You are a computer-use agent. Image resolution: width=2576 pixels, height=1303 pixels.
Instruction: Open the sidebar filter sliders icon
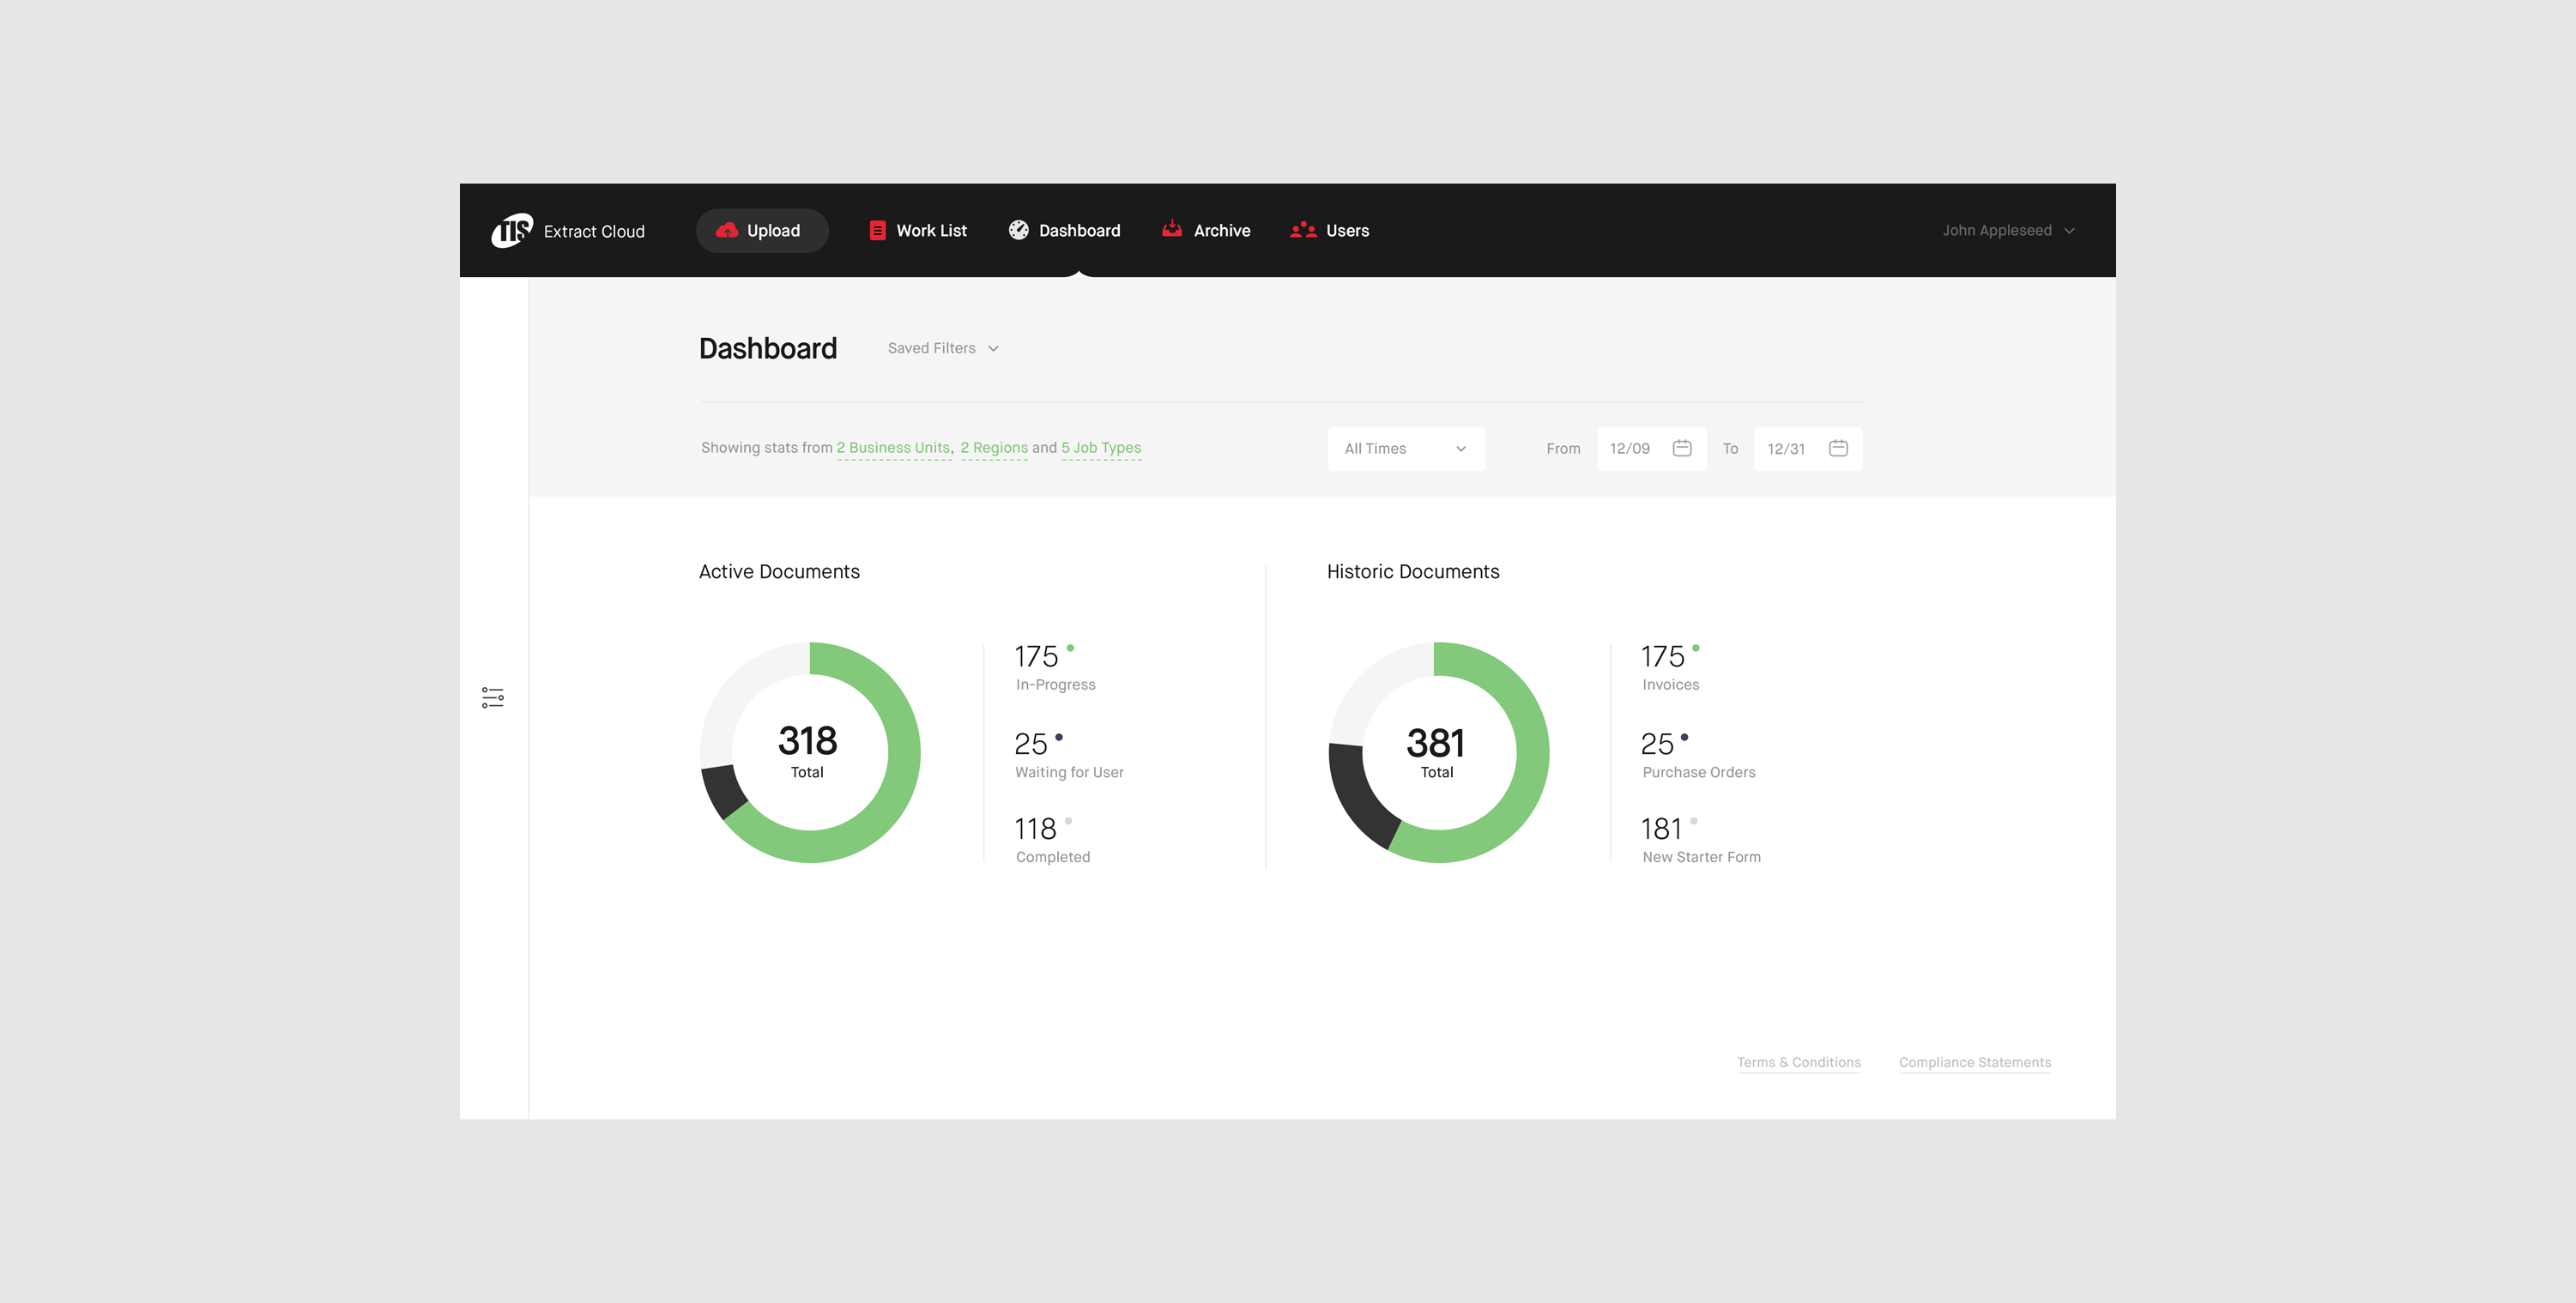coord(493,697)
